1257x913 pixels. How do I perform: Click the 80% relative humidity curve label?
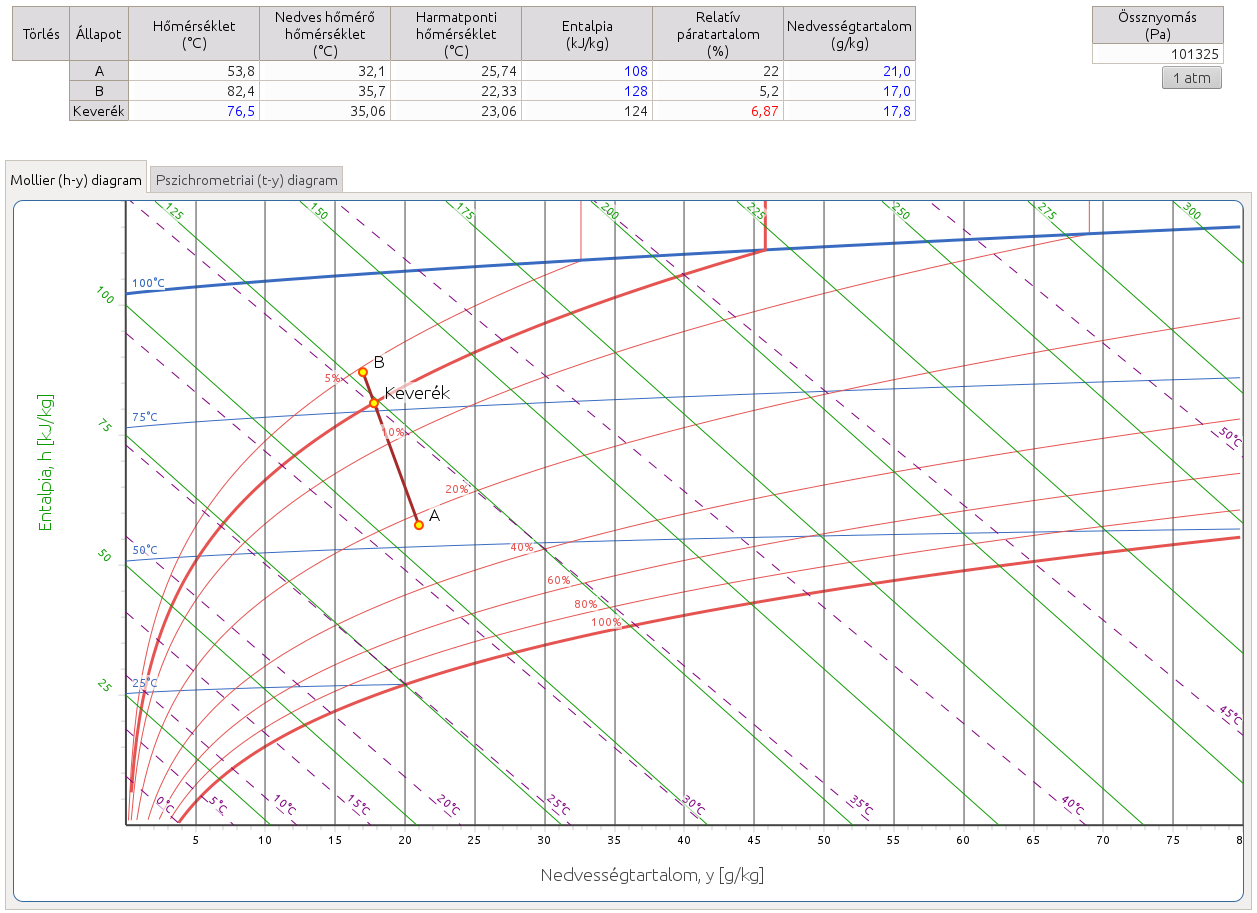coord(585,604)
